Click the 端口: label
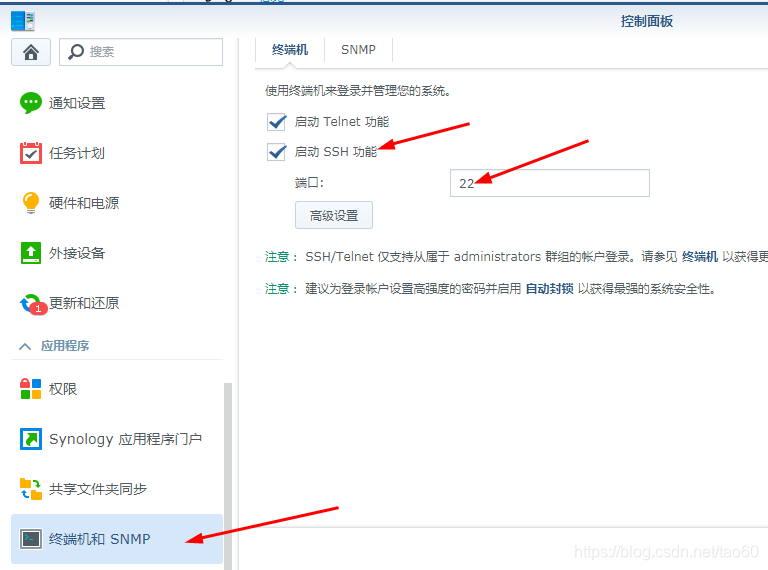Screen dimensions: 768x570 (309, 183)
